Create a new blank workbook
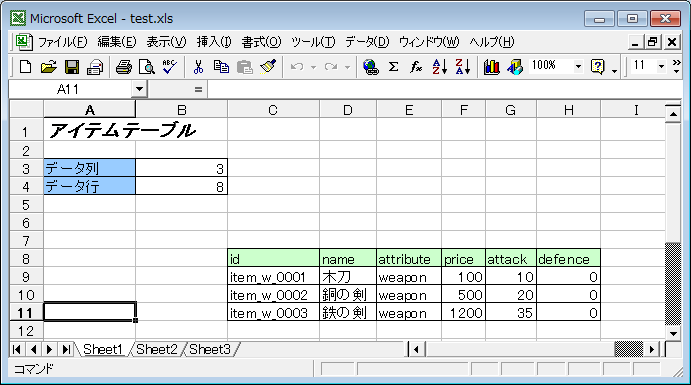The image size is (691, 385). click(26, 67)
